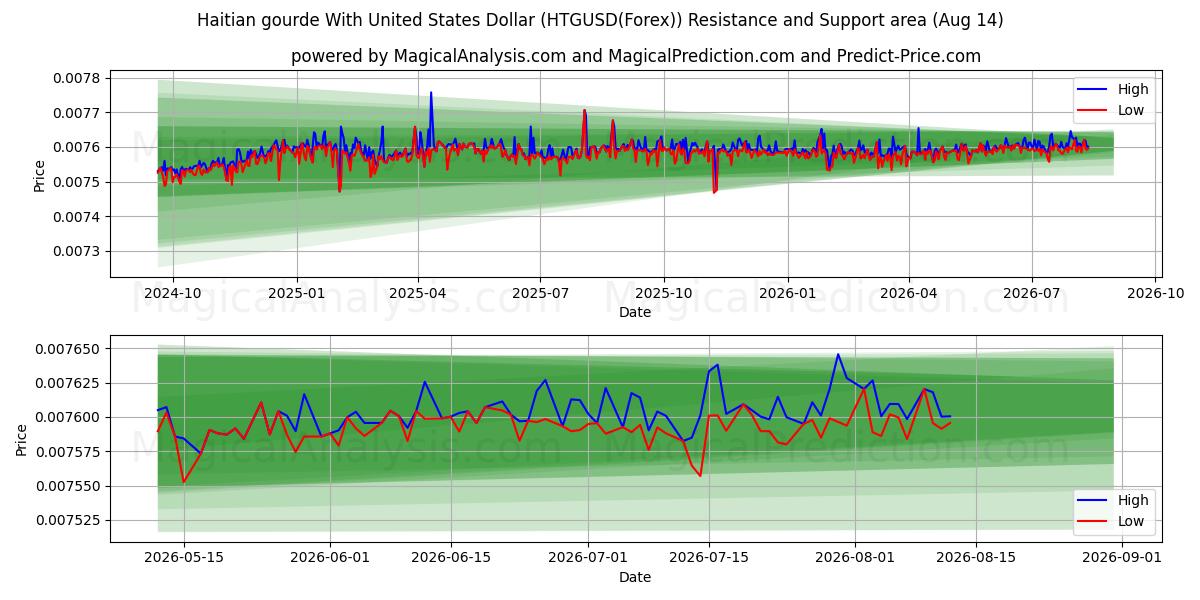Click the 0.0074 price tick label
Screen dimensions: 1200x600
(x=75, y=217)
